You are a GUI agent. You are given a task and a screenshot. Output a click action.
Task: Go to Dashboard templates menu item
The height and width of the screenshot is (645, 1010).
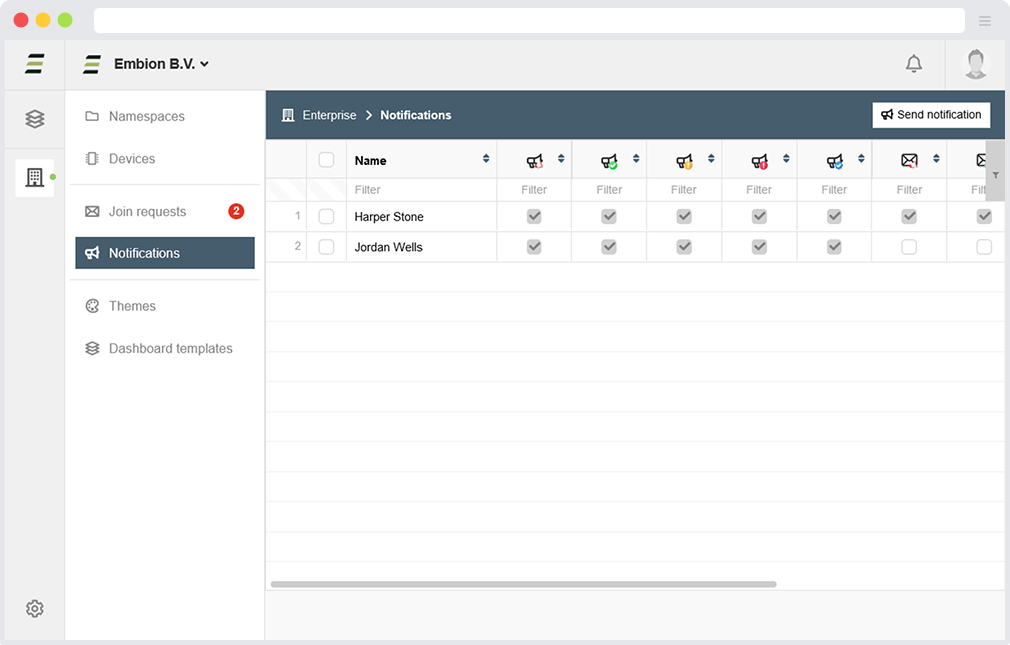coord(170,348)
